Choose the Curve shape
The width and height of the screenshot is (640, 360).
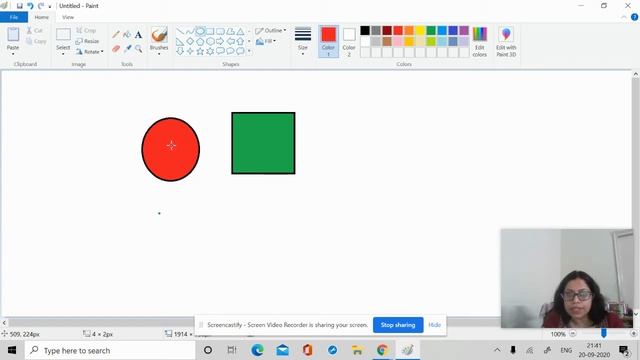(190, 31)
